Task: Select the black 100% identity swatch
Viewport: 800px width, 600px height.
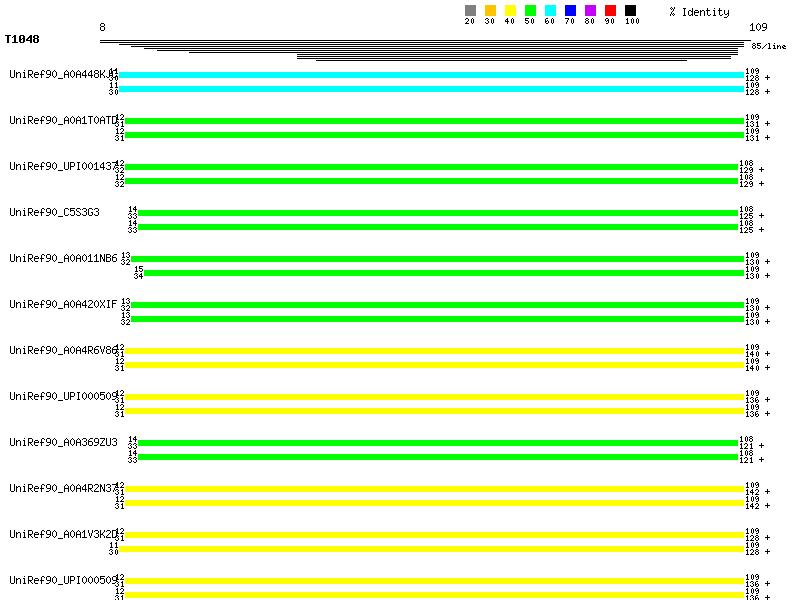Action: tap(630, 11)
